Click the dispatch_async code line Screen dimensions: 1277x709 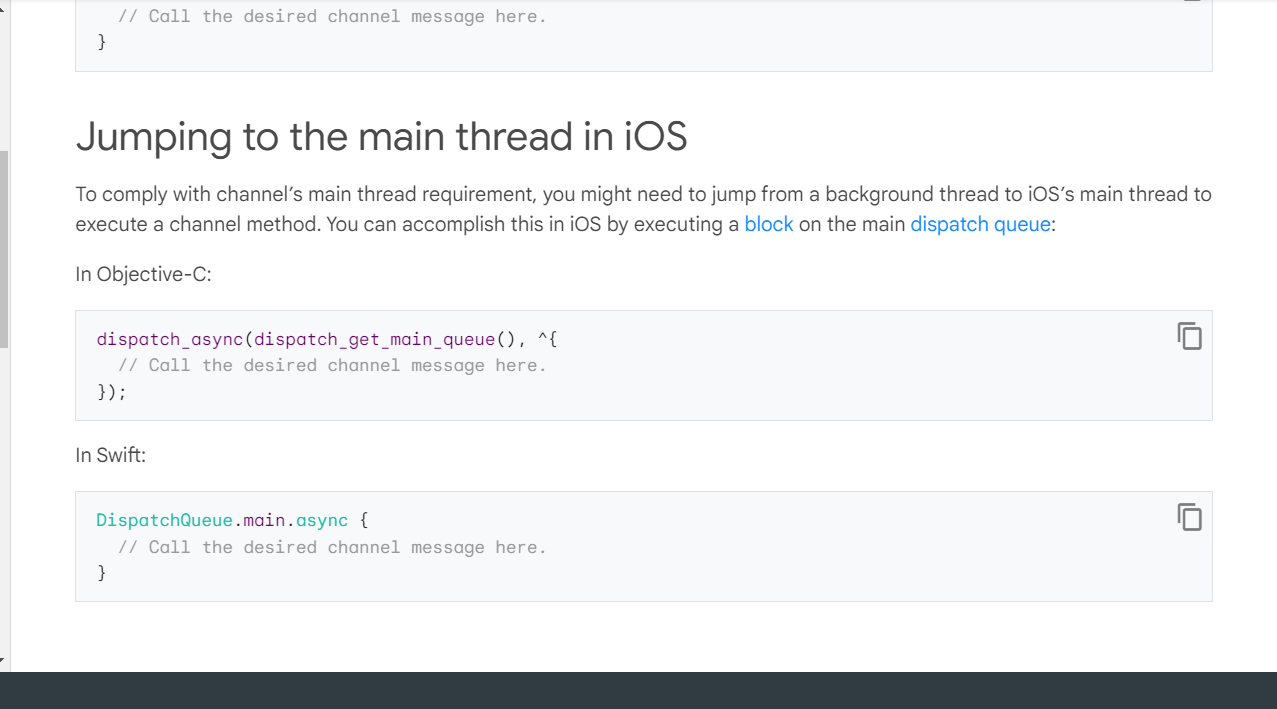pos(327,339)
